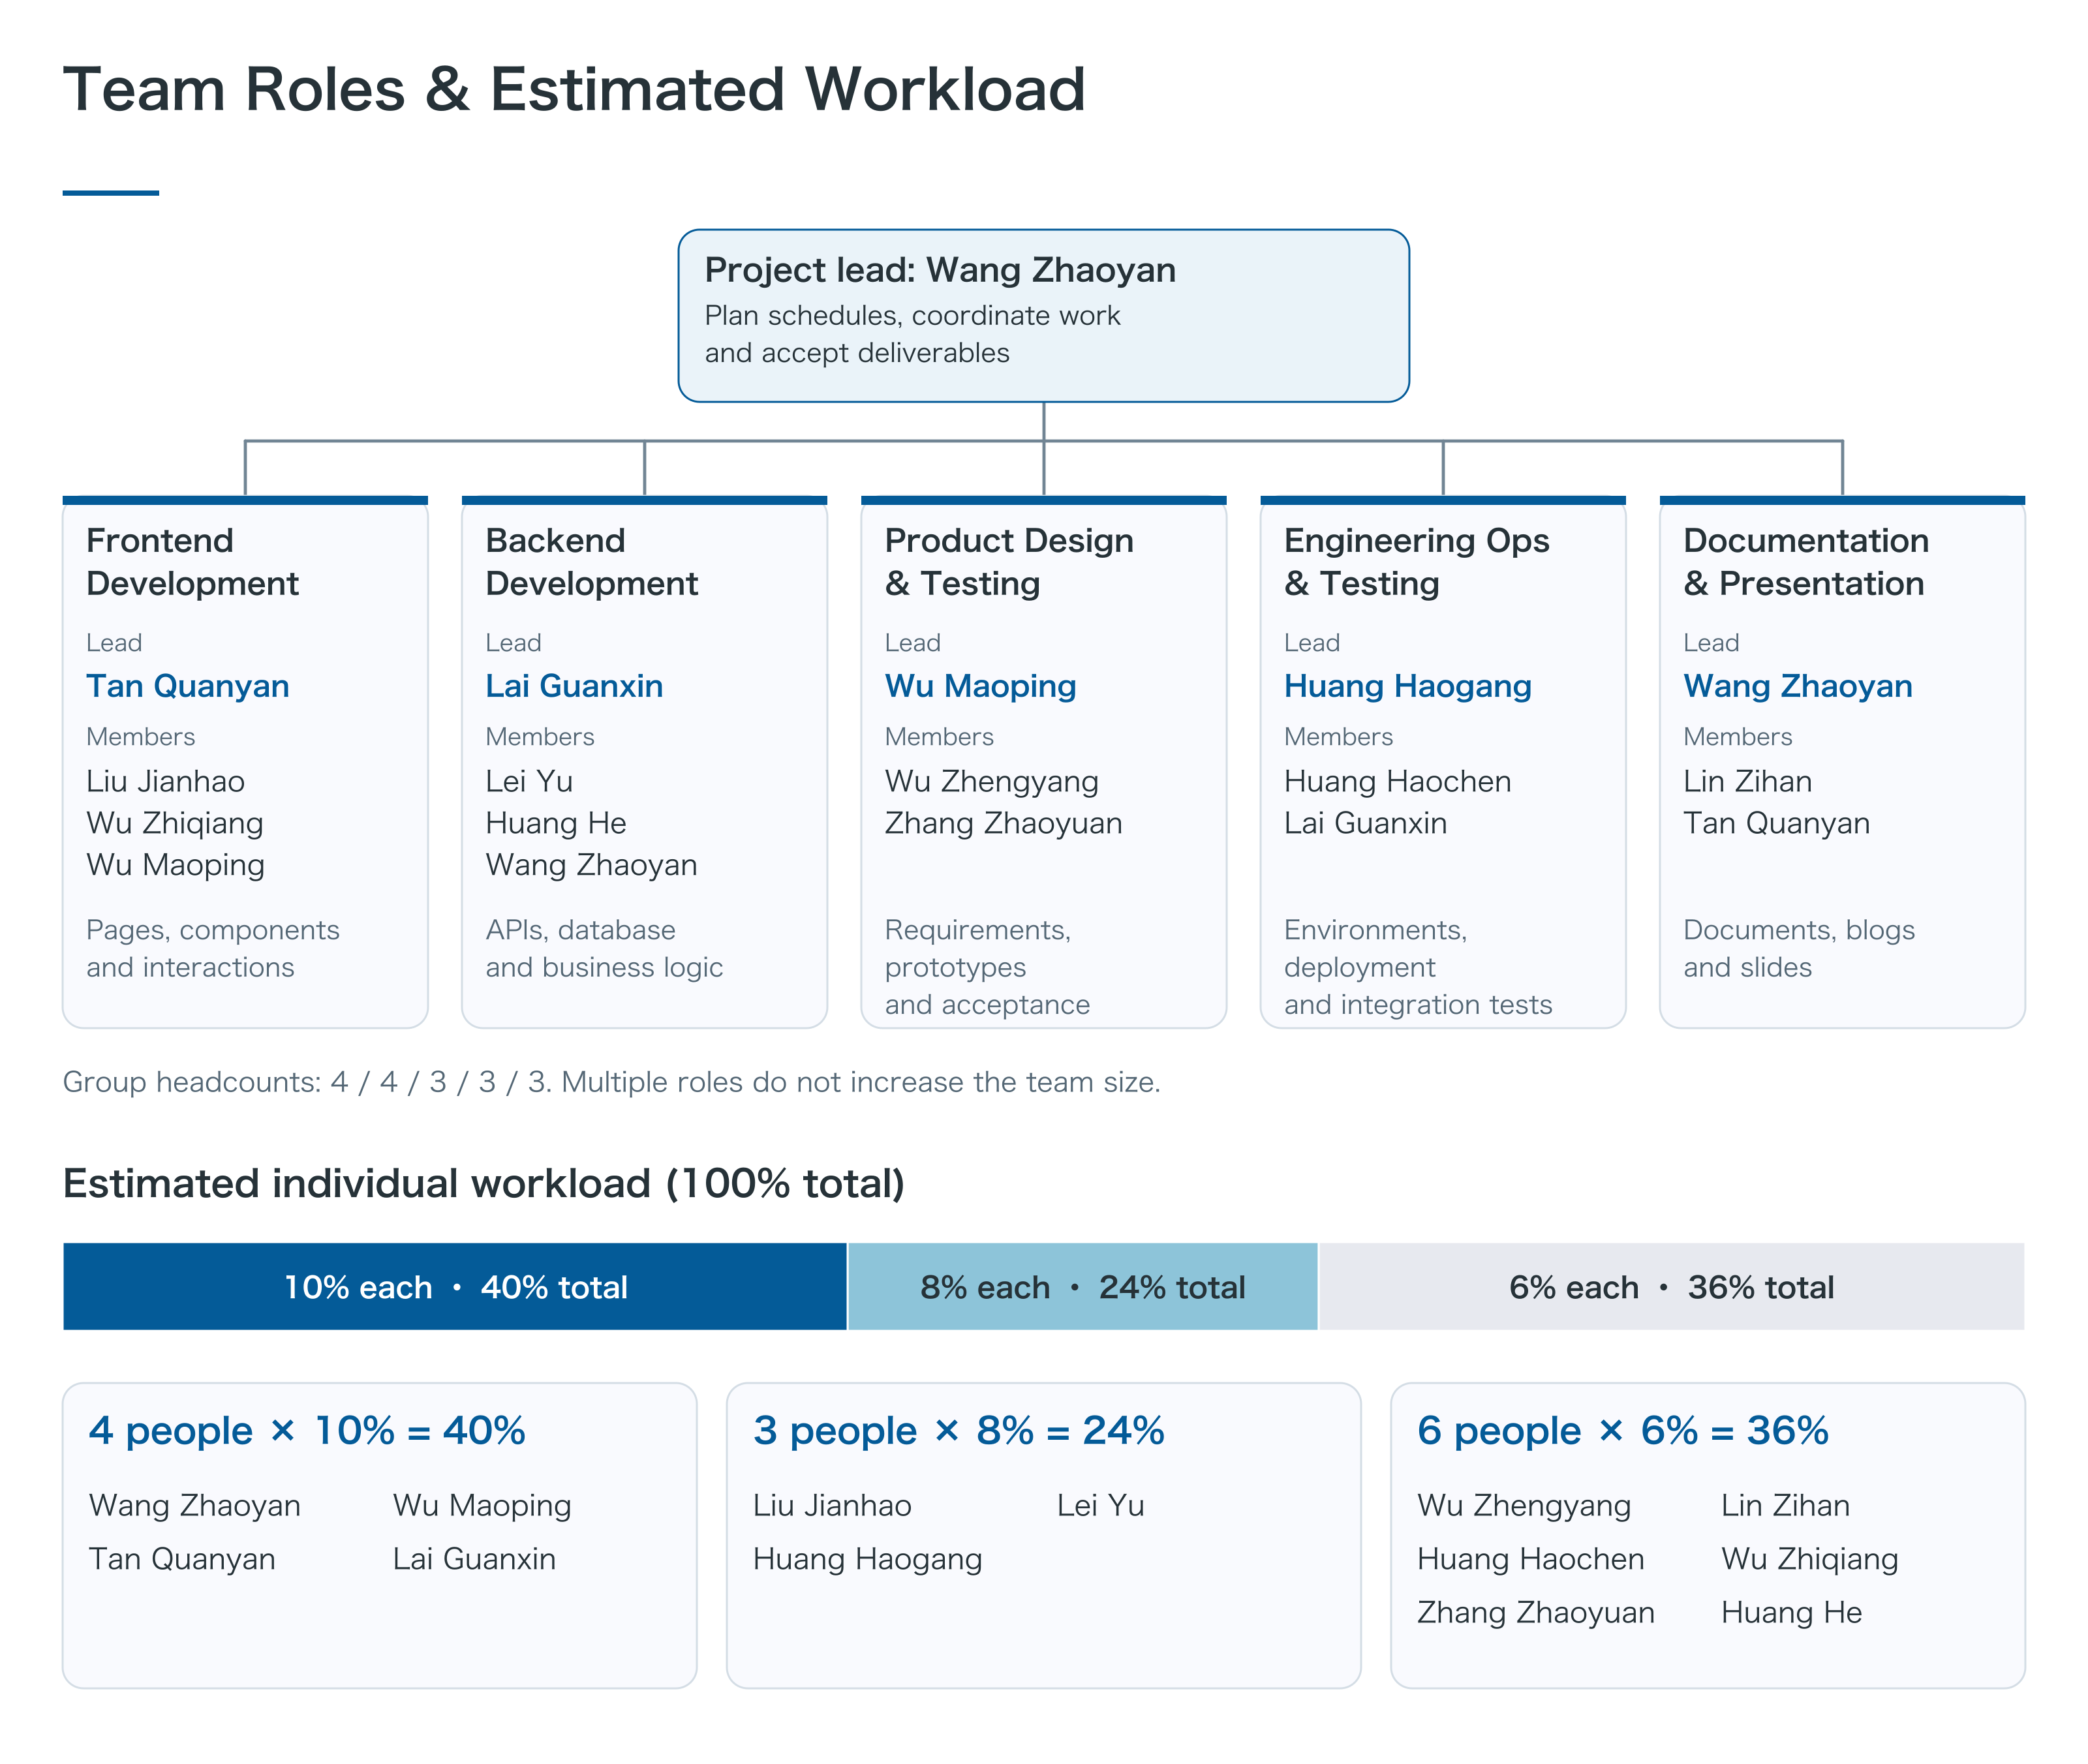Click the dark blue "10% each · 40% total" bar segment
The height and width of the screenshot is (1764, 2088).
point(455,1287)
